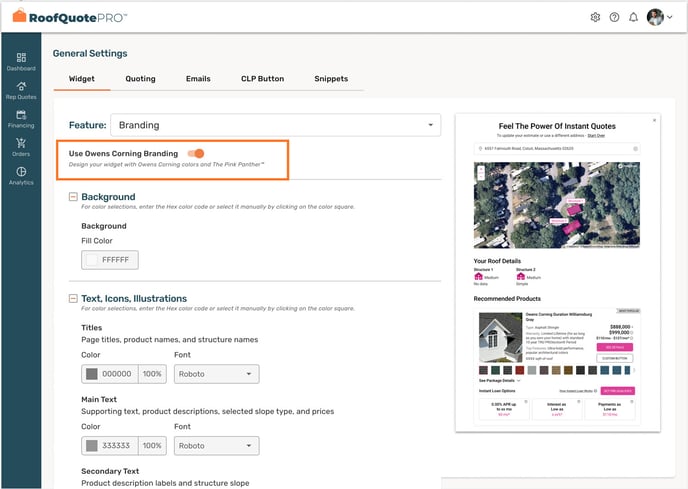Open Background fill color swatch FFFFFF

click(92, 260)
